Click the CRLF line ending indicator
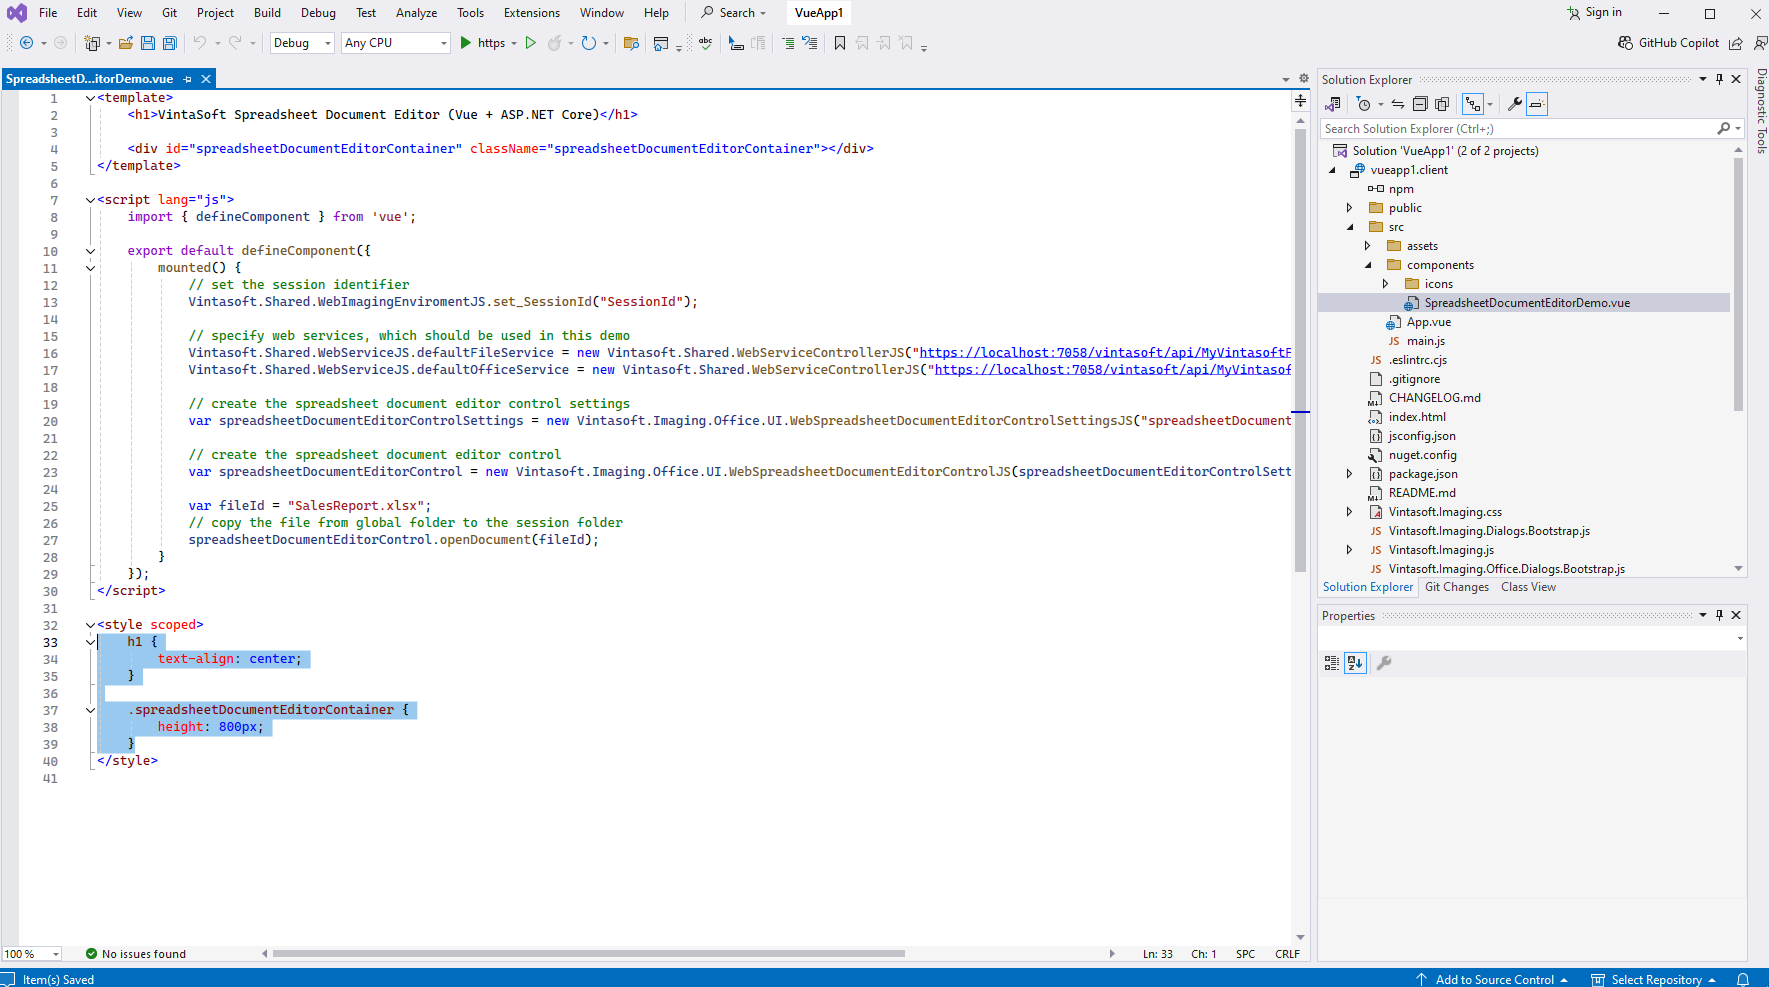Image resolution: width=1769 pixels, height=987 pixels. pos(1287,954)
